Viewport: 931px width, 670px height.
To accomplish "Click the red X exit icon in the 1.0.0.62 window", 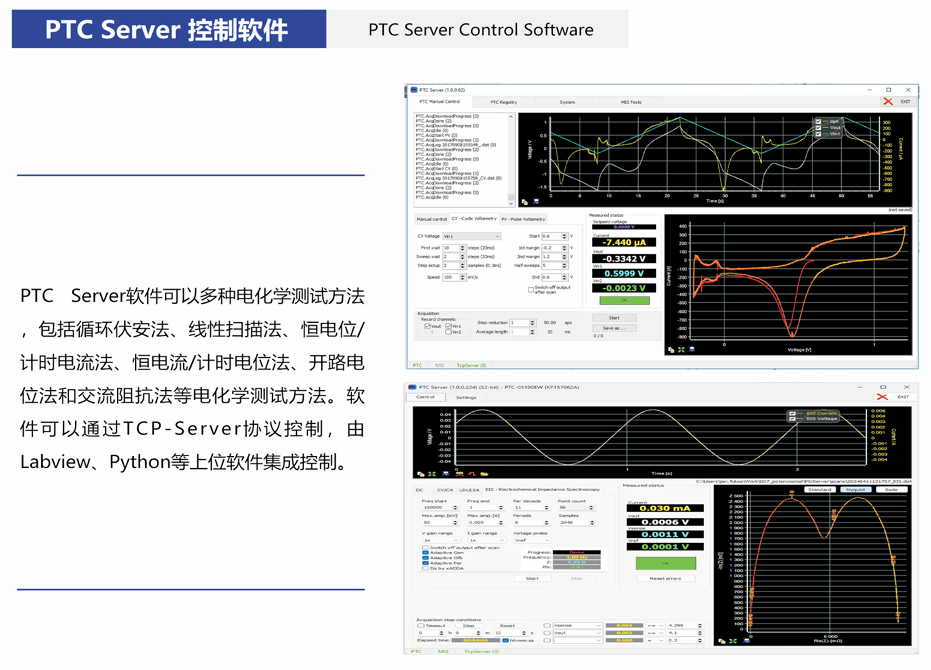I will pos(888,102).
